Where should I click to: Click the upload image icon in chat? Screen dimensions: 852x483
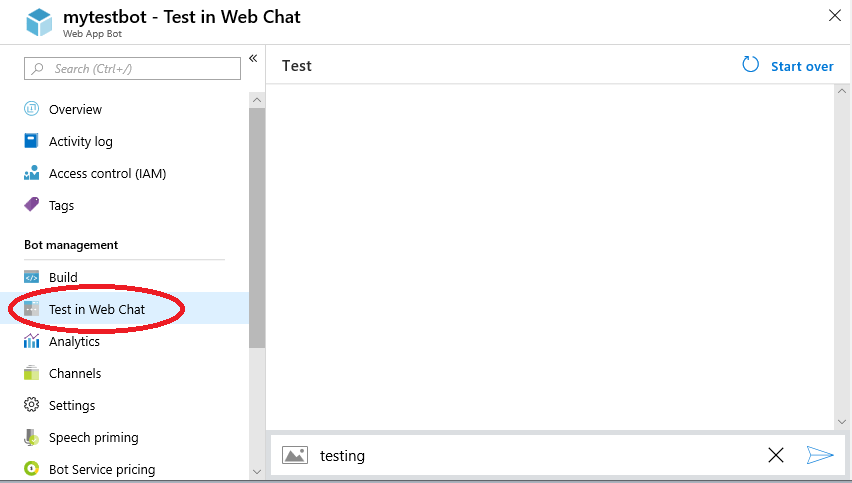pyautogui.click(x=295, y=455)
